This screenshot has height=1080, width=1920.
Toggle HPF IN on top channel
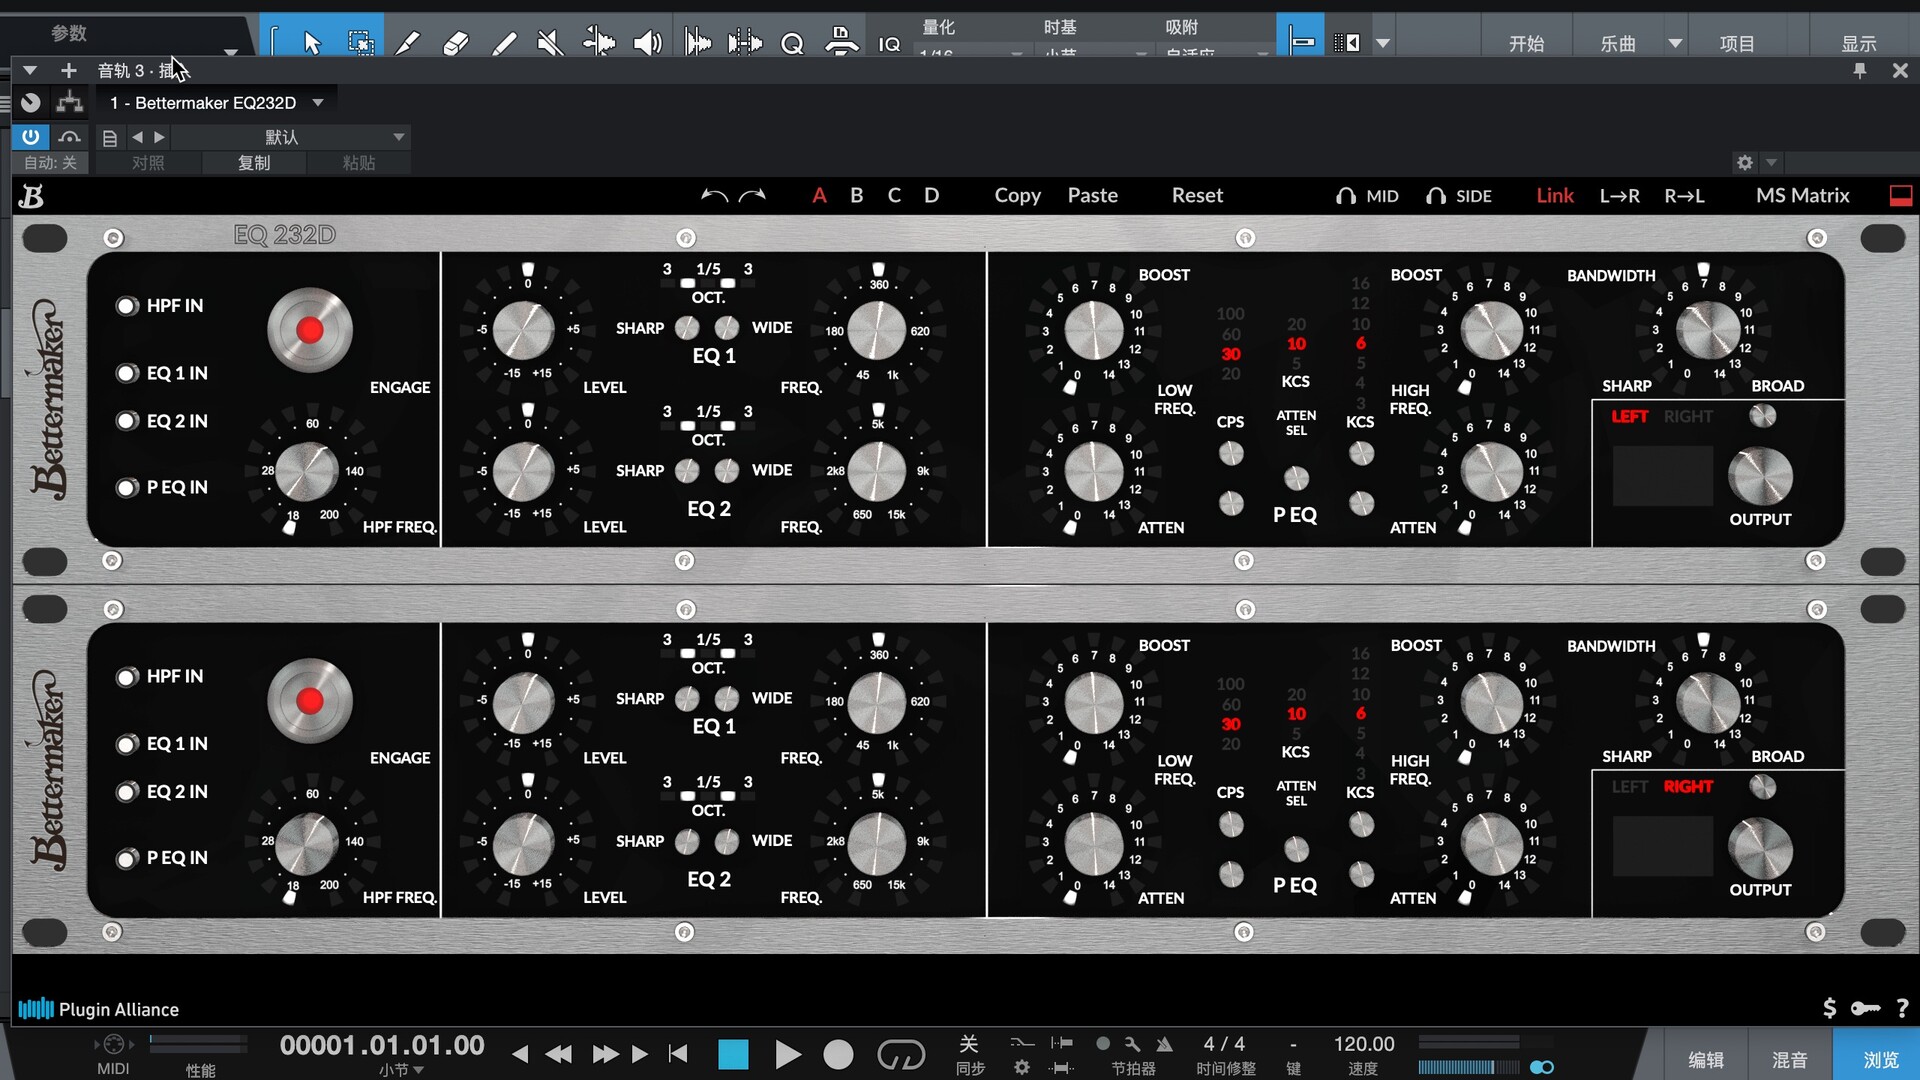[x=127, y=306]
